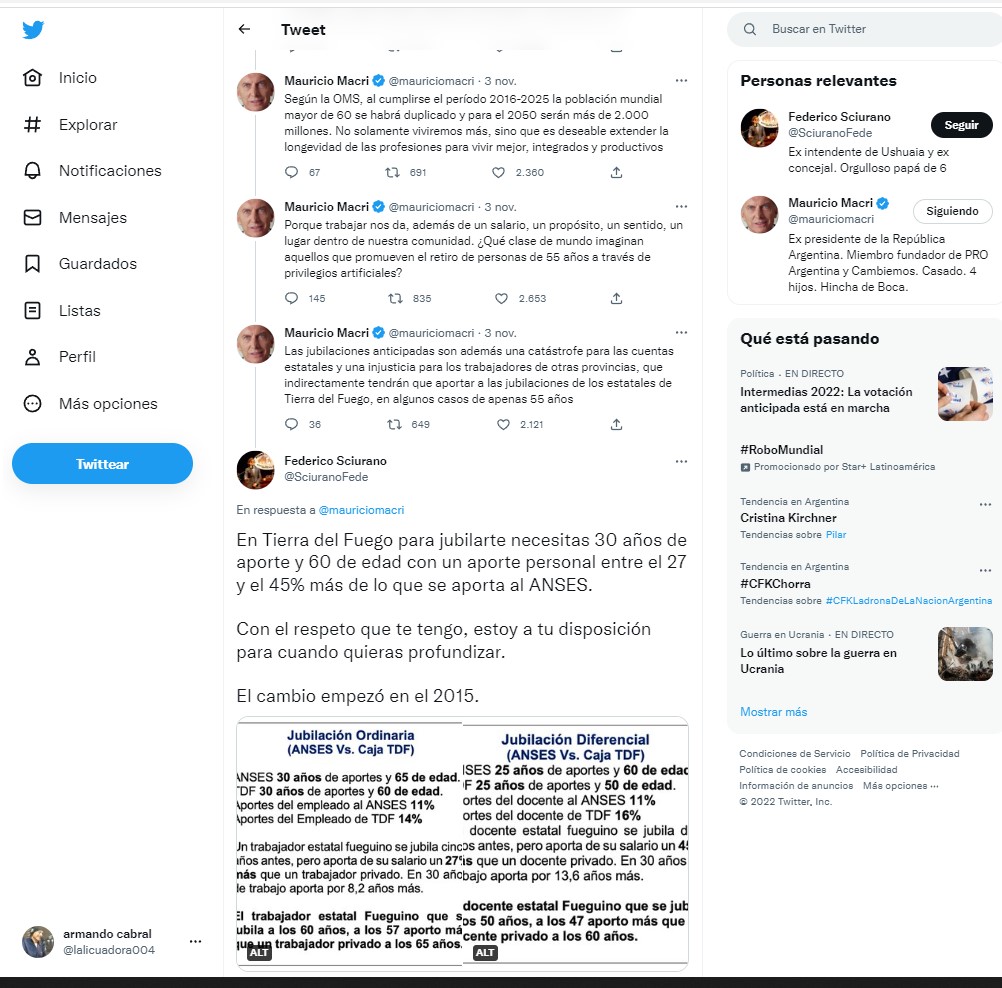Share the tweet with 2.121 likes
The height and width of the screenshot is (988, 1002).
click(616, 424)
